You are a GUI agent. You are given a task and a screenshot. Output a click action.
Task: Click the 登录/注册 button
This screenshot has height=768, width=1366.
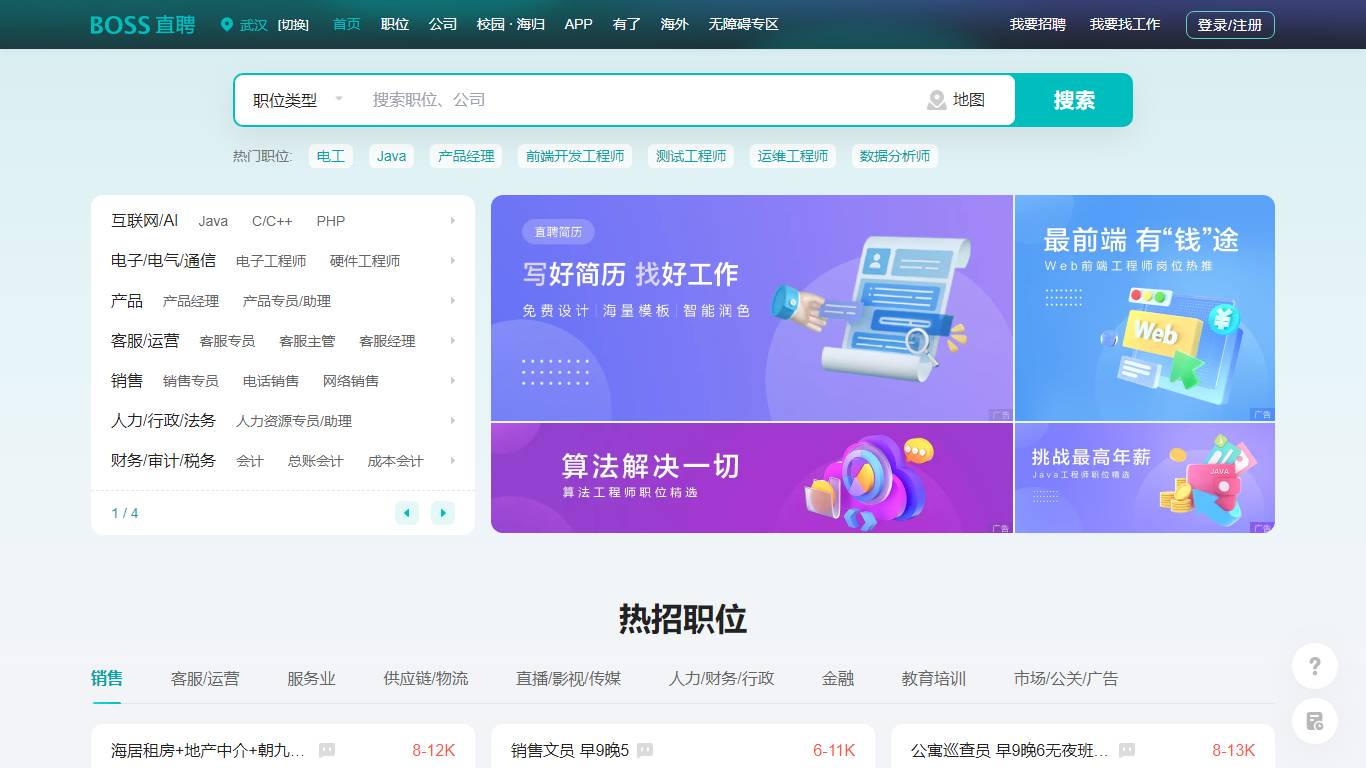[x=1230, y=24]
